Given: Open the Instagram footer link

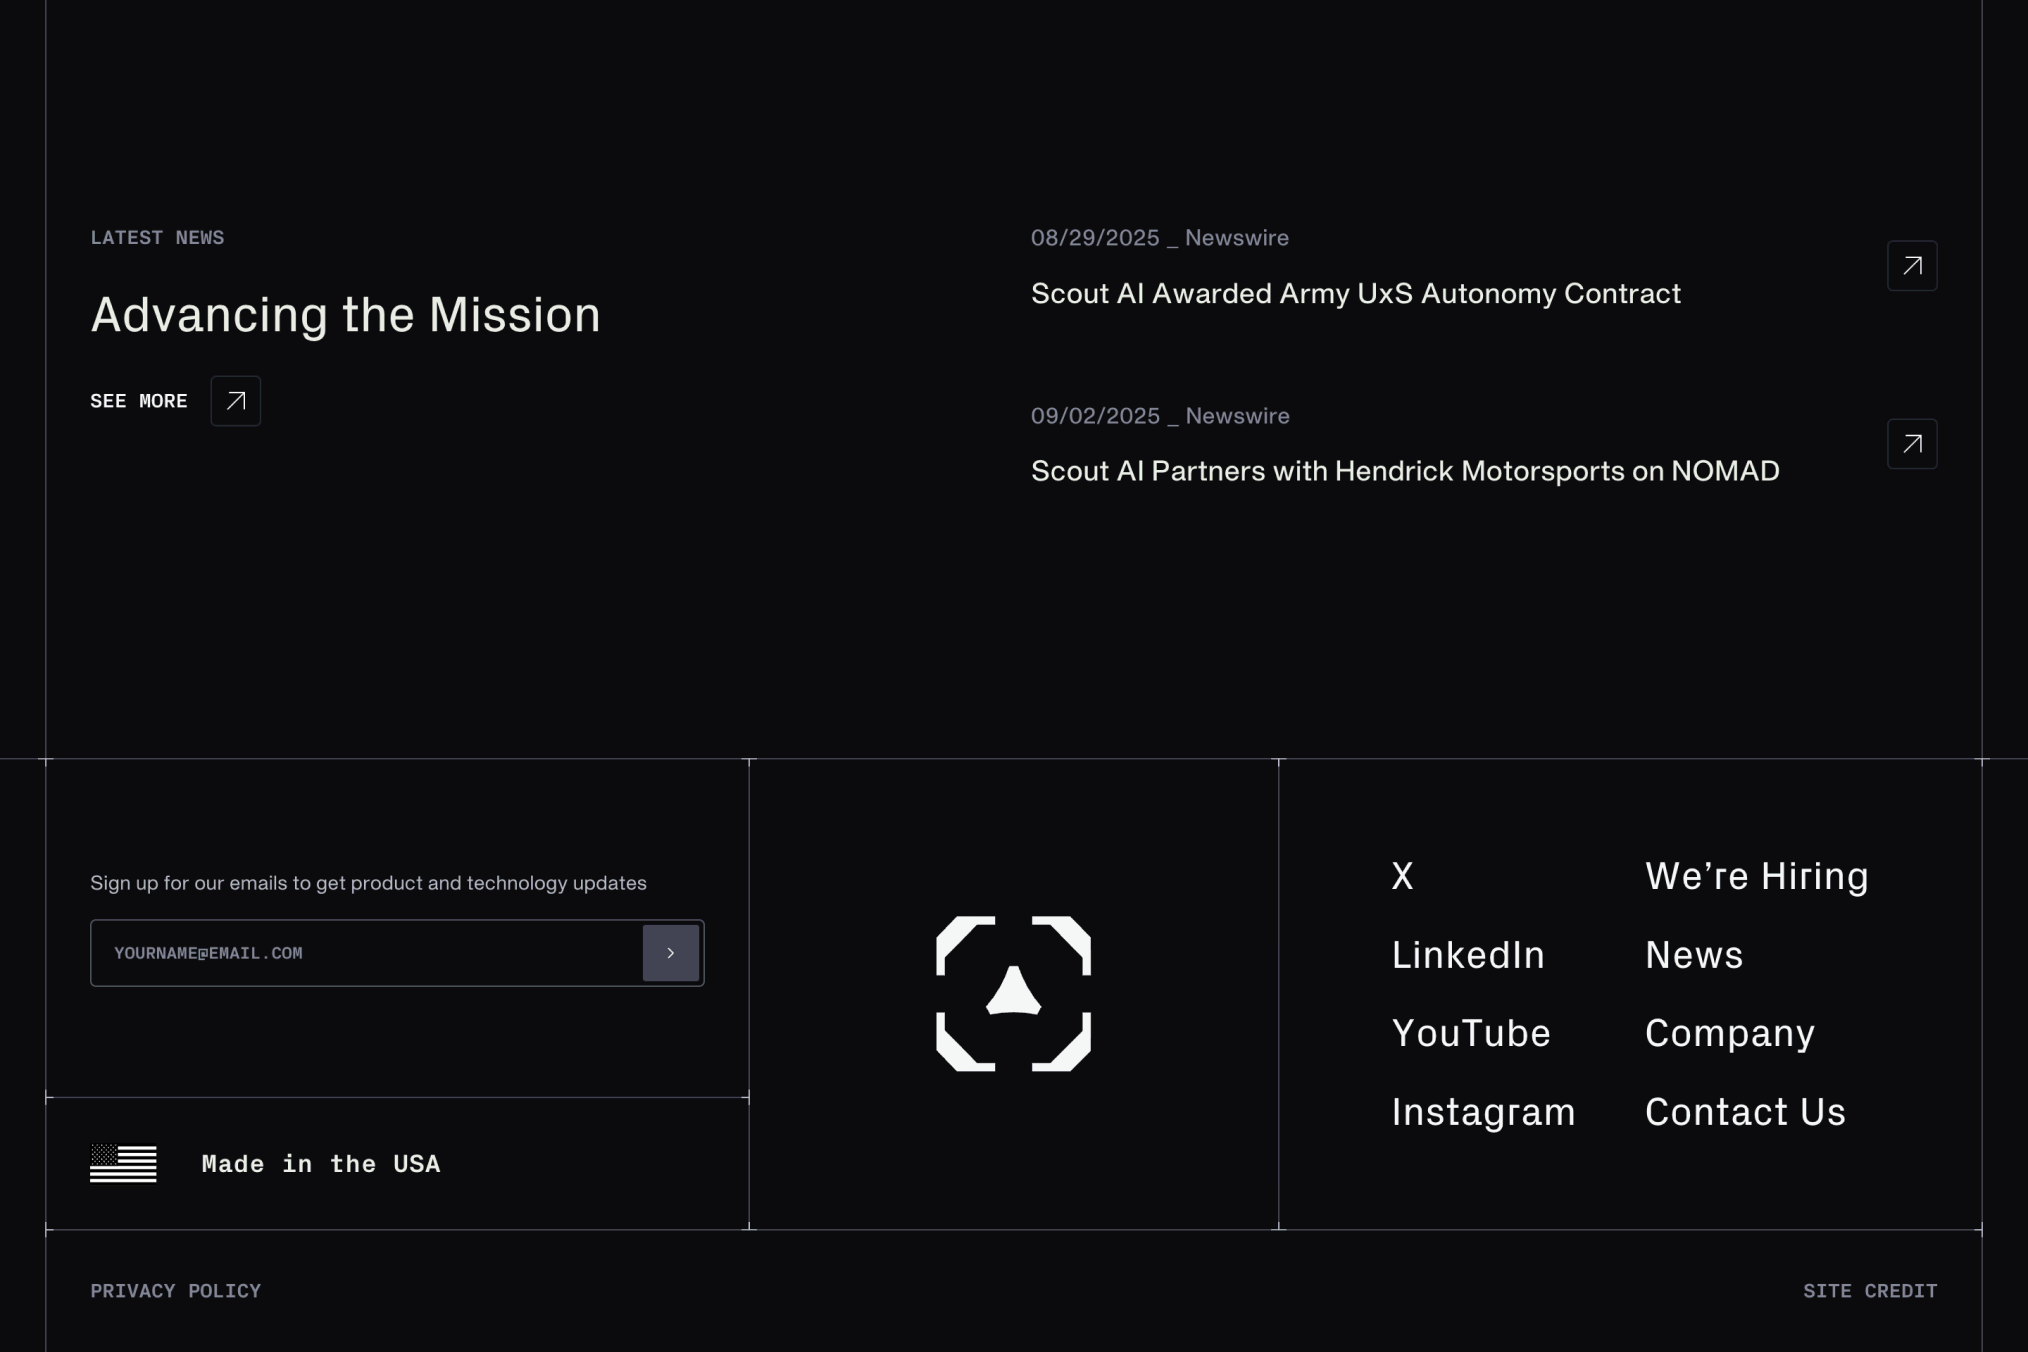Looking at the screenshot, I should [x=1482, y=1112].
